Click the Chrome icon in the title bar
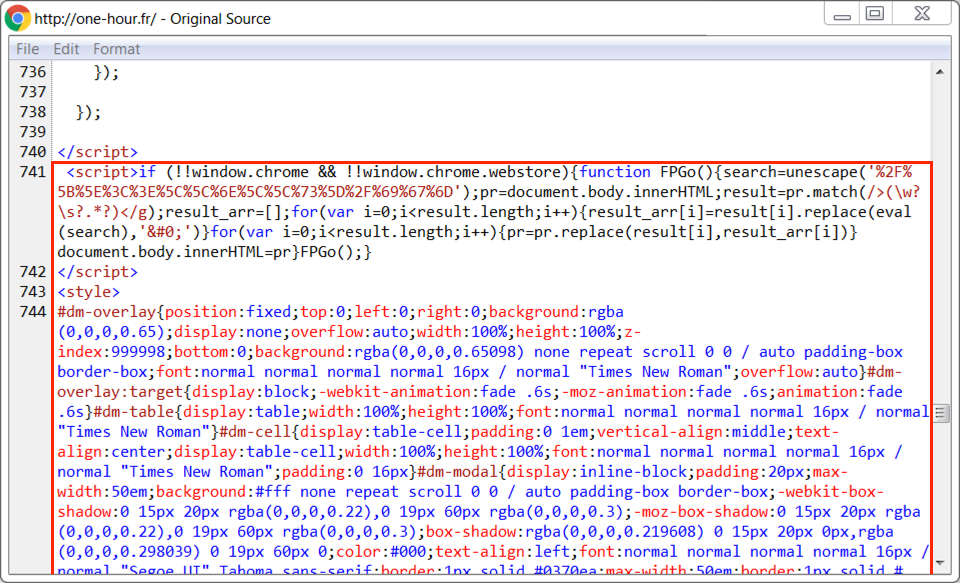Viewport: 960px width, 583px height. click(17, 18)
